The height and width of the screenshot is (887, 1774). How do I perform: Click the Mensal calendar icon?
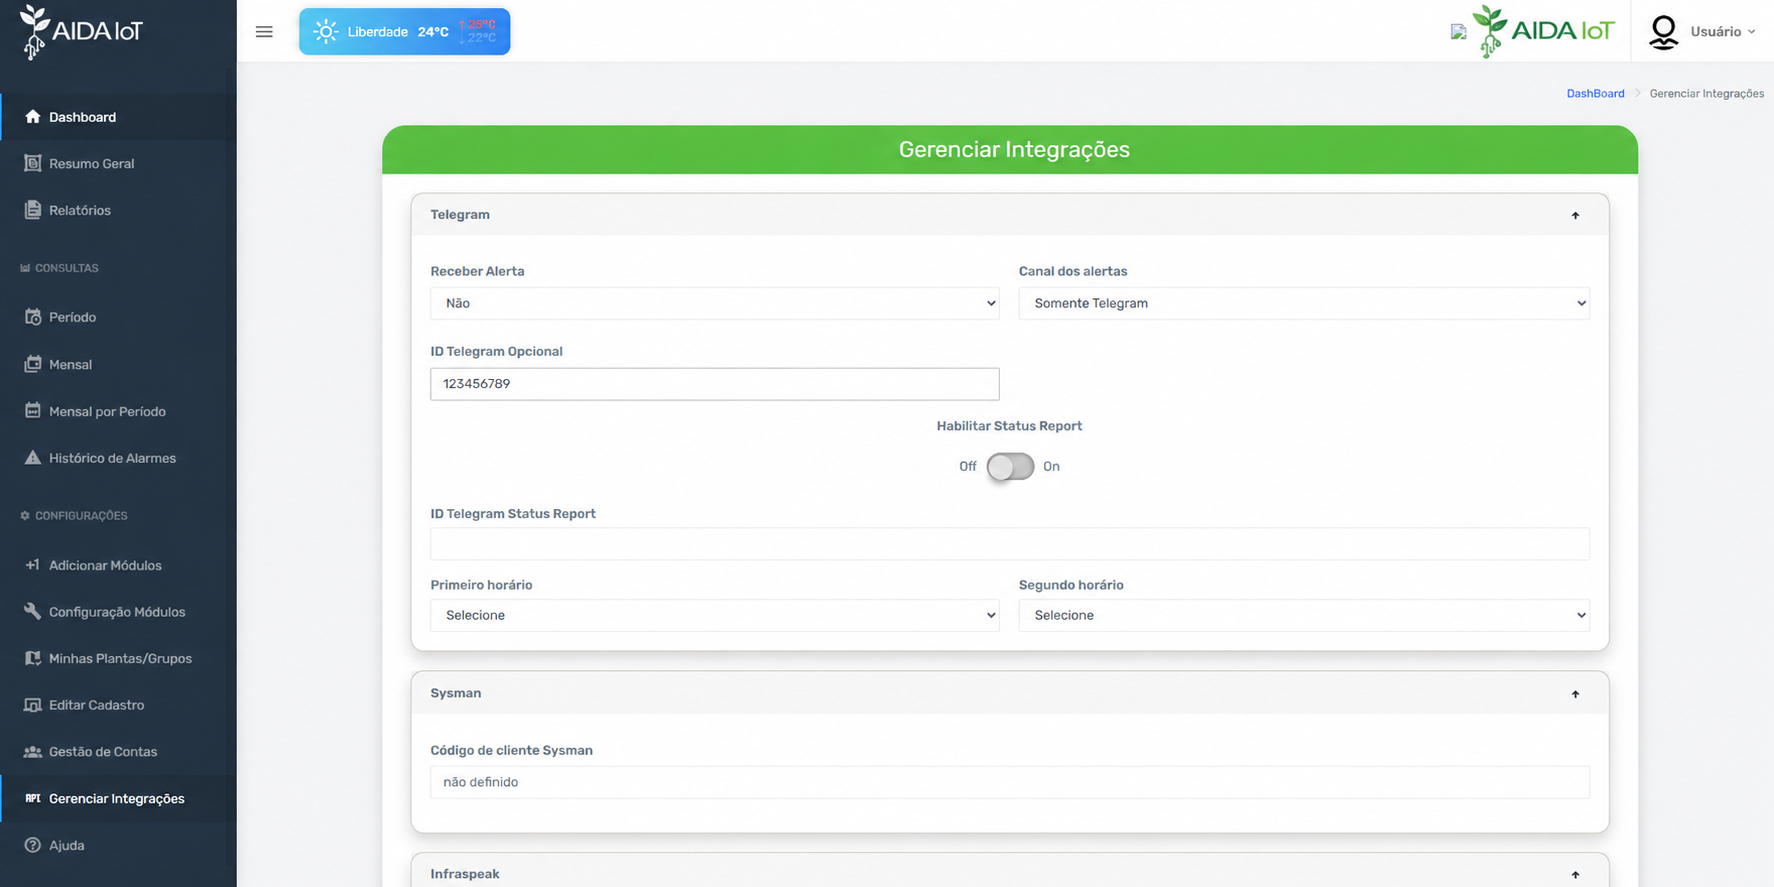tap(33, 364)
